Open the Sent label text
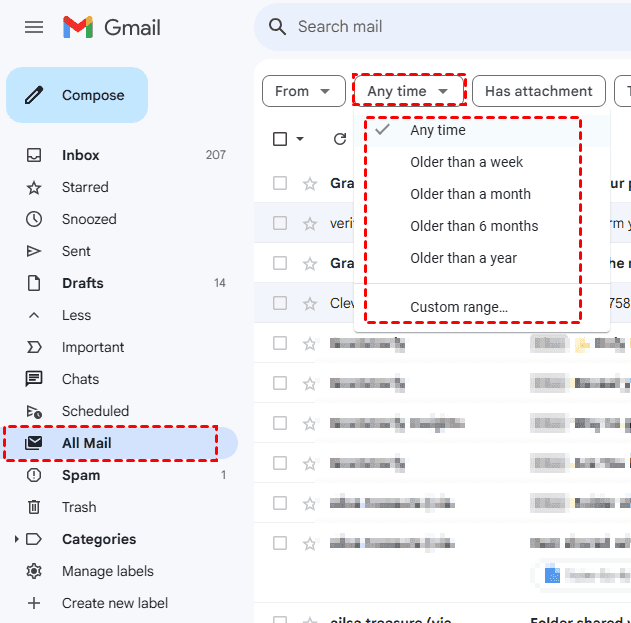 [76, 251]
